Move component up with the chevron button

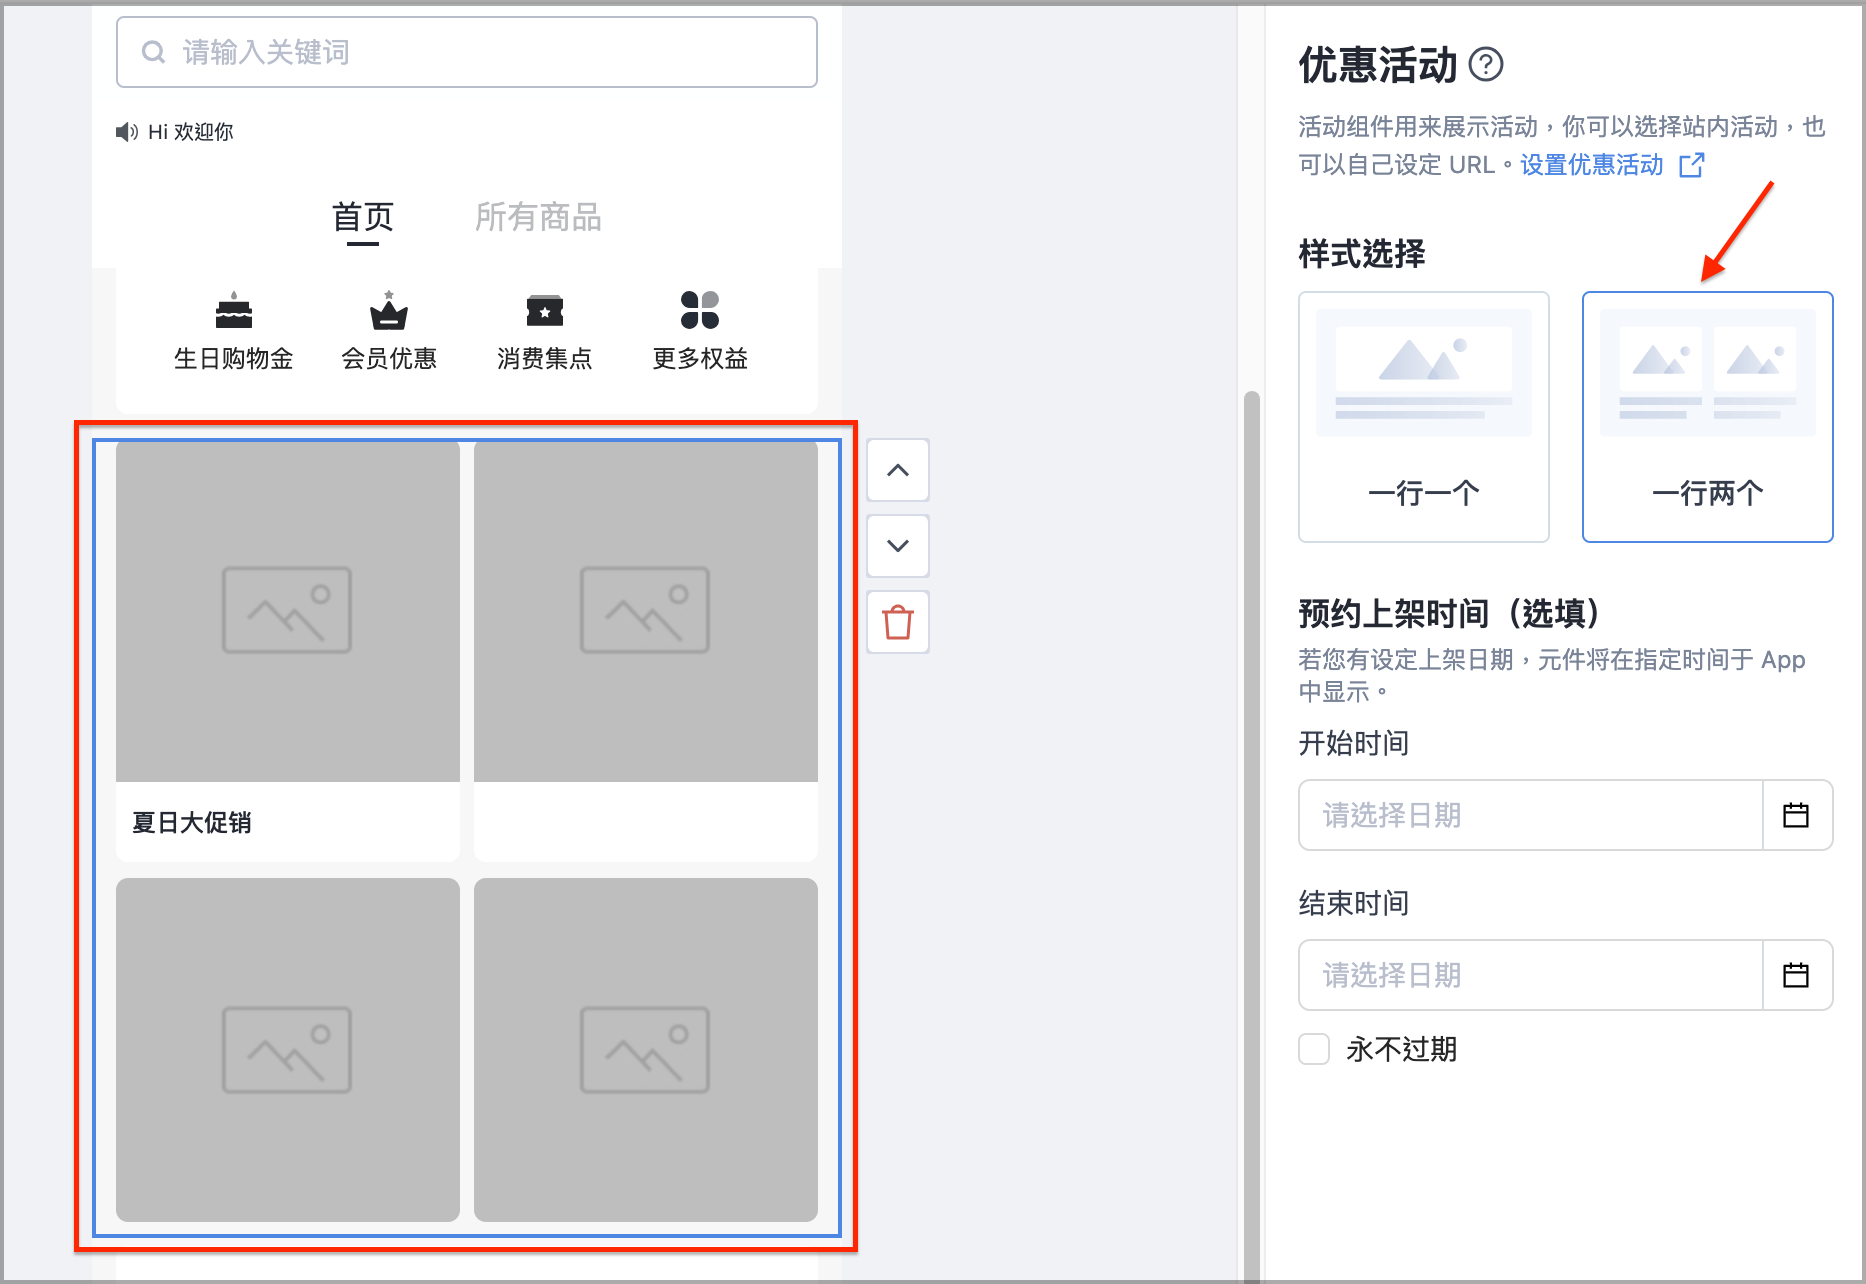click(x=898, y=470)
